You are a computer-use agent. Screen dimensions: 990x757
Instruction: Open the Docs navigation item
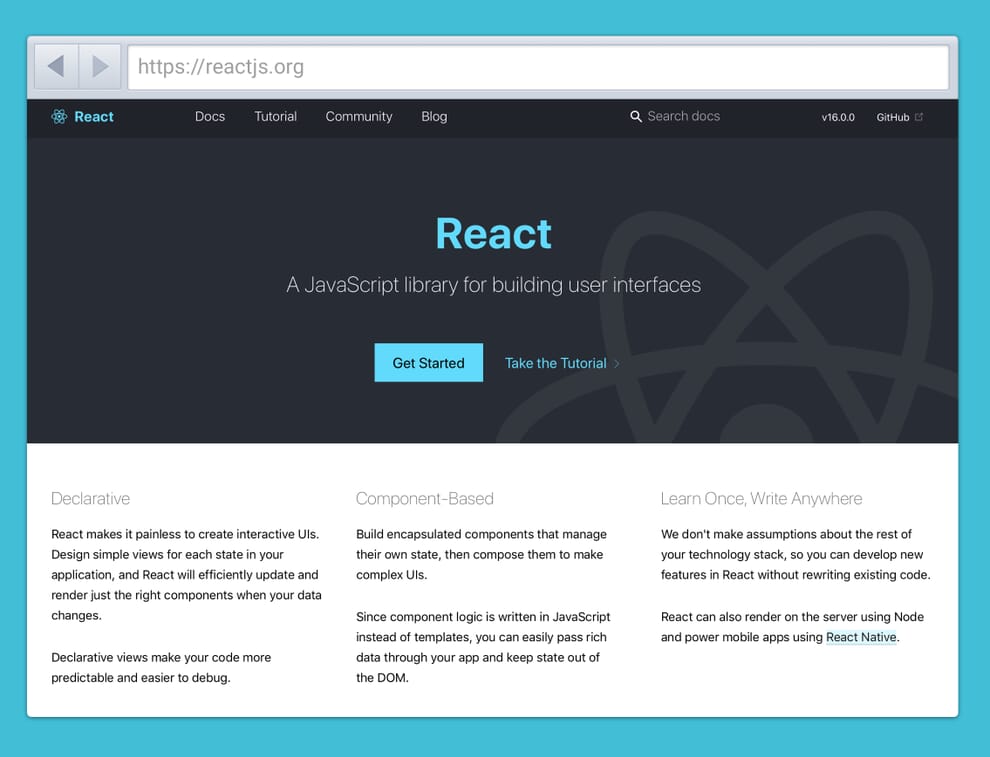click(210, 117)
